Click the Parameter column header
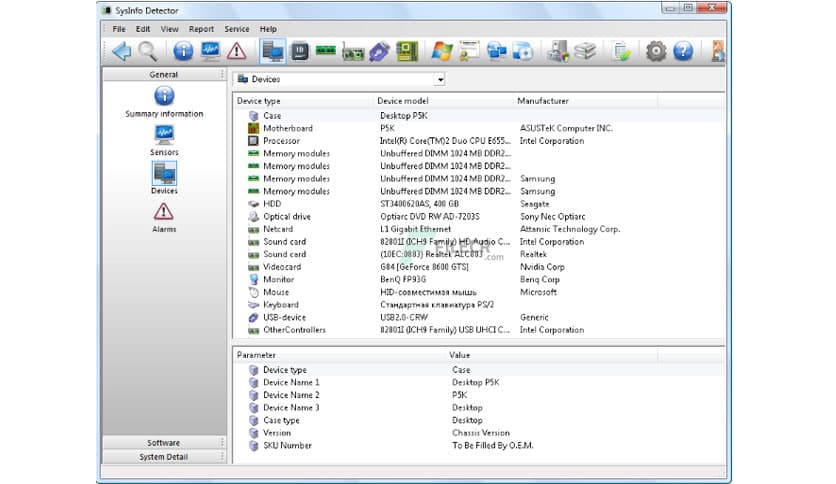Screen dimensions: 836x484 pos(339,355)
